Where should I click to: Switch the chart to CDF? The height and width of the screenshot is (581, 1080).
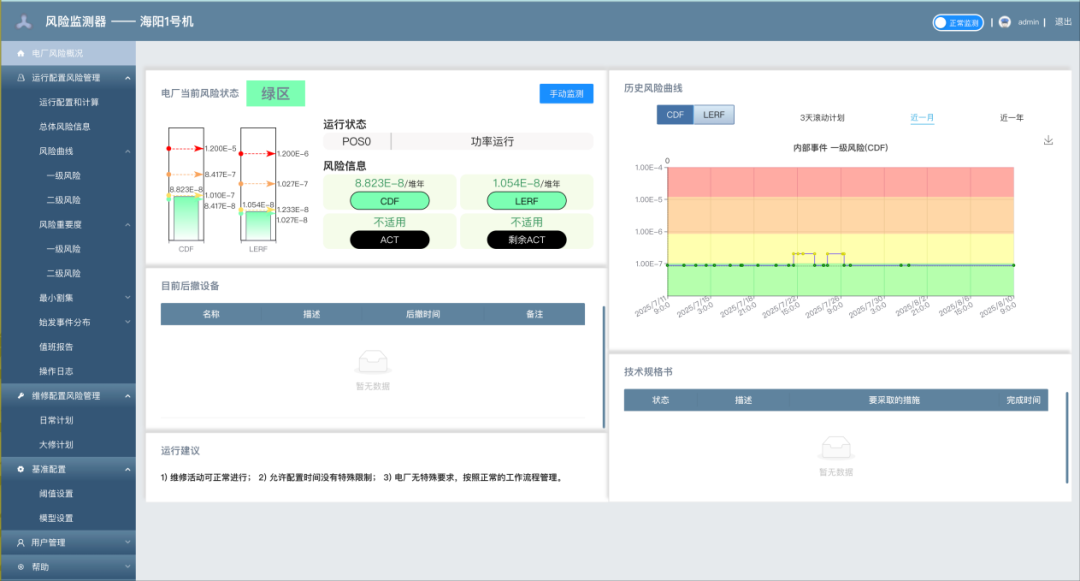675,115
